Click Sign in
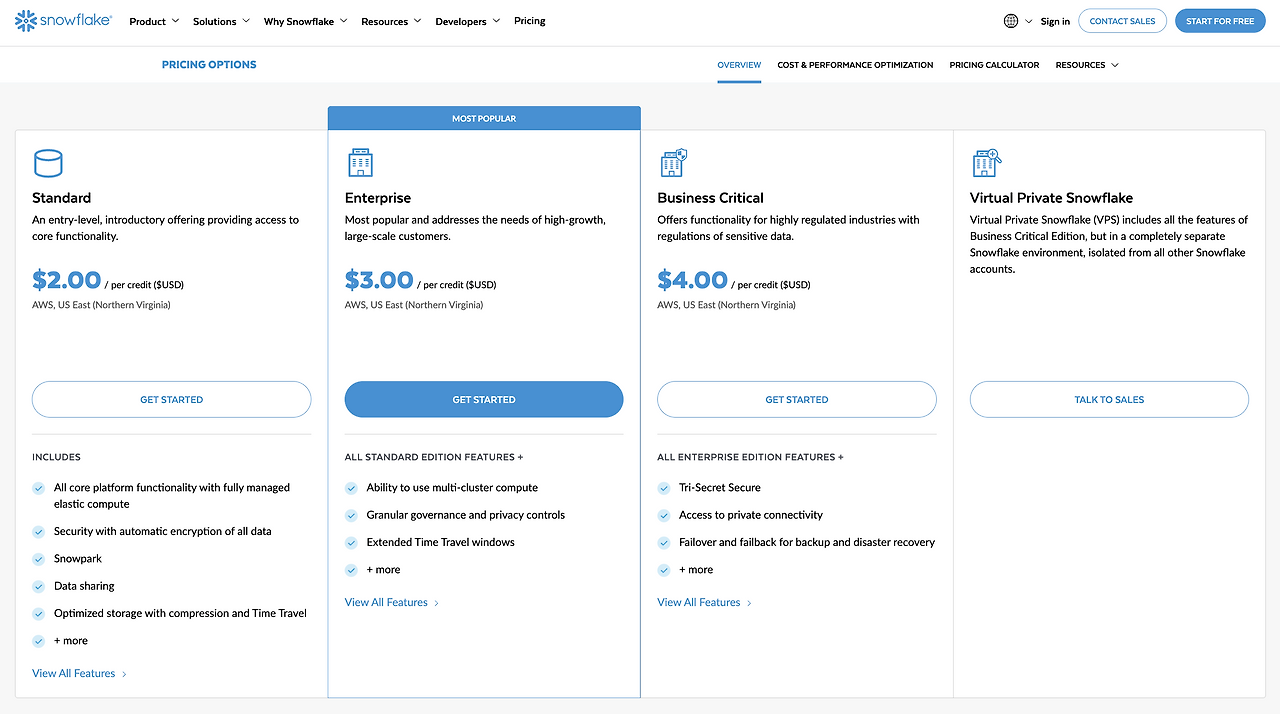Viewport: 1280px width, 714px height. (1055, 21)
